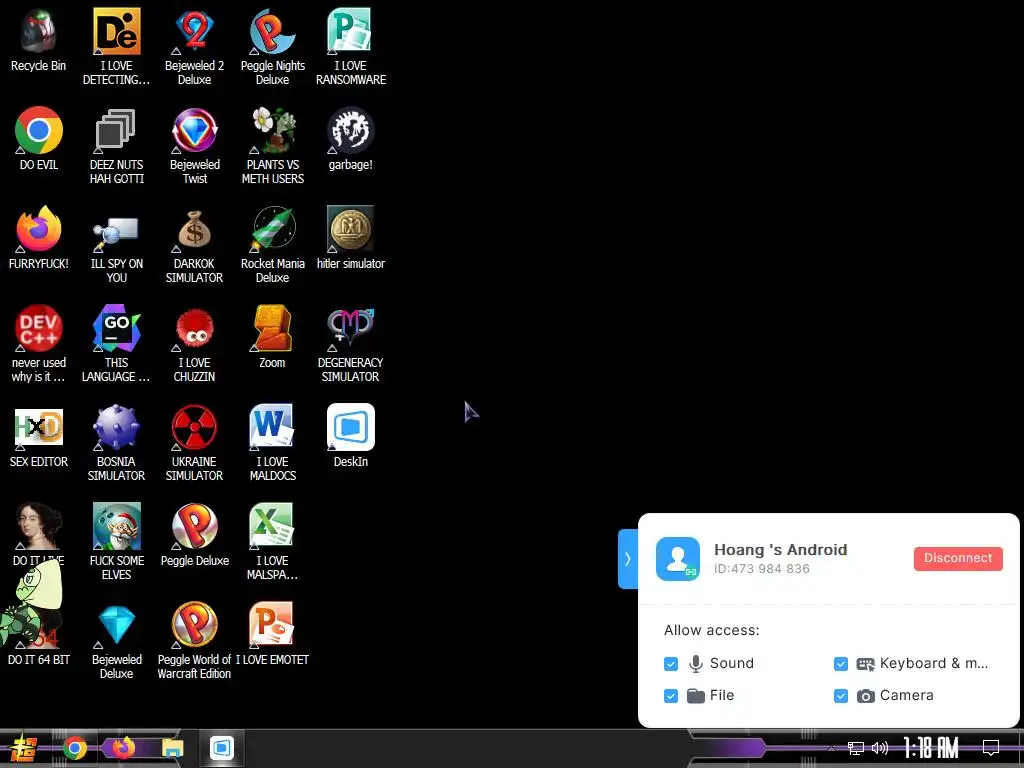Collapse the DeskIn panel with the blue arrow

pyautogui.click(x=628, y=559)
